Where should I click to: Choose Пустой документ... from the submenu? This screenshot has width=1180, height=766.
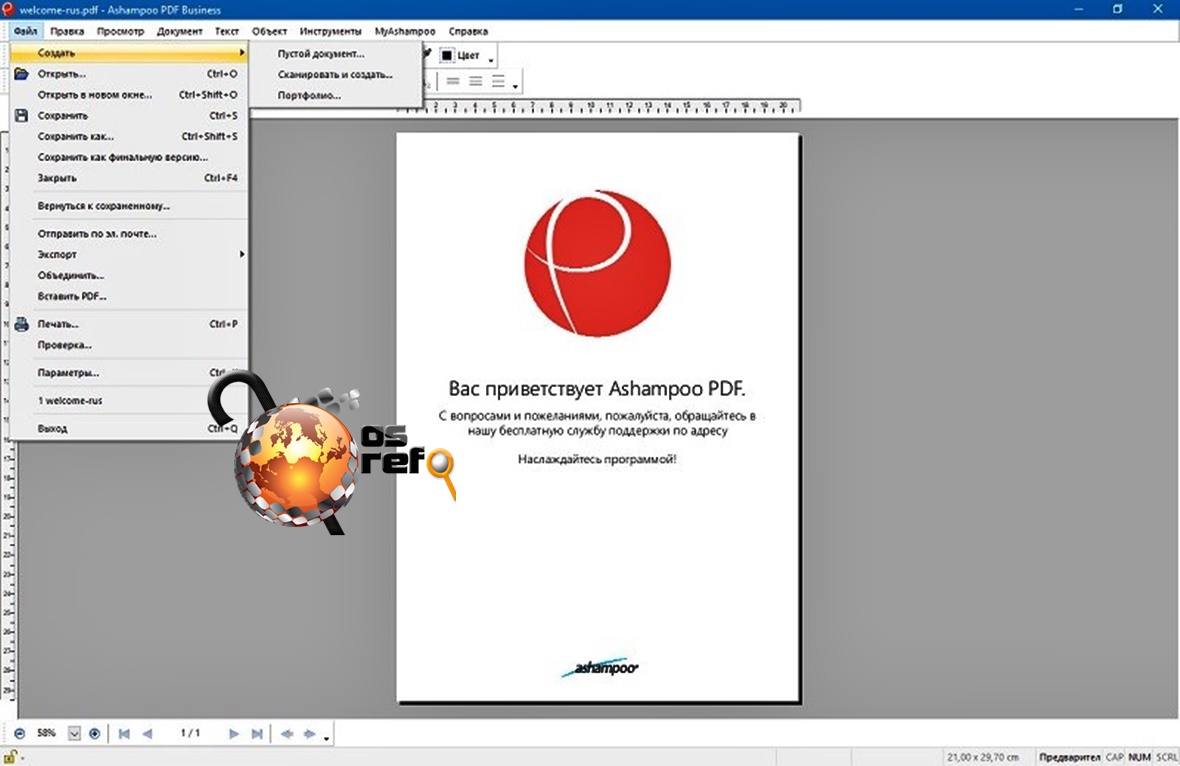tap(336, 53)
